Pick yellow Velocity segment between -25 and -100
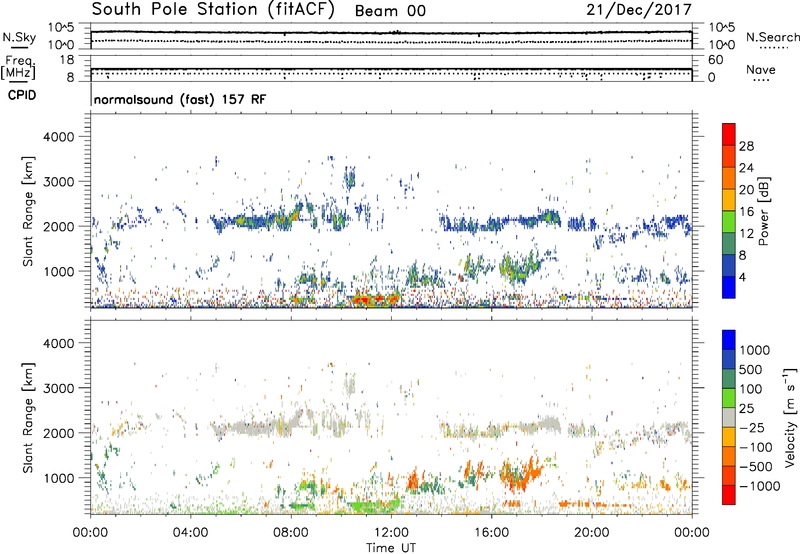Image resolution: width=800 pixels, height=554 pixels. pos(729,437)
